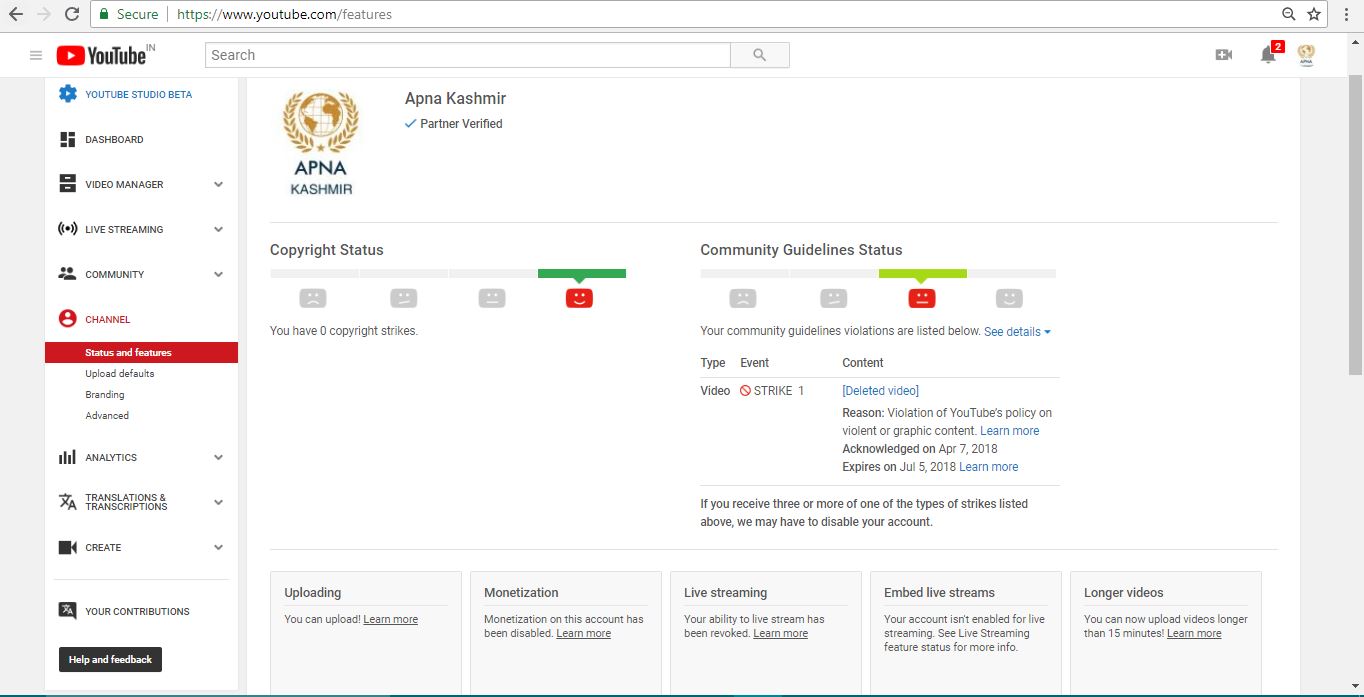1364x697 pixels.
Task: Click the Create video camera icon
Action: pos(67,547)
